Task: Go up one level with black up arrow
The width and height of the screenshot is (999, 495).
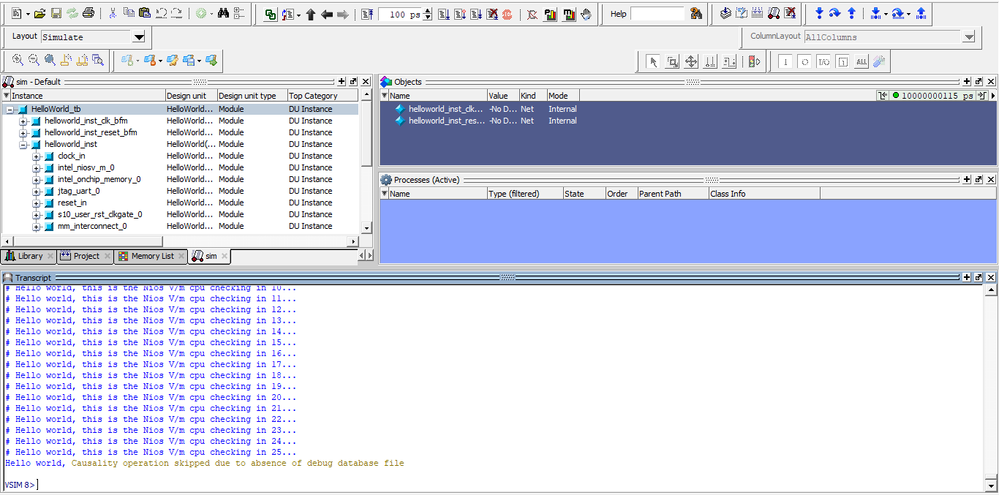Action: coord(311,13)
